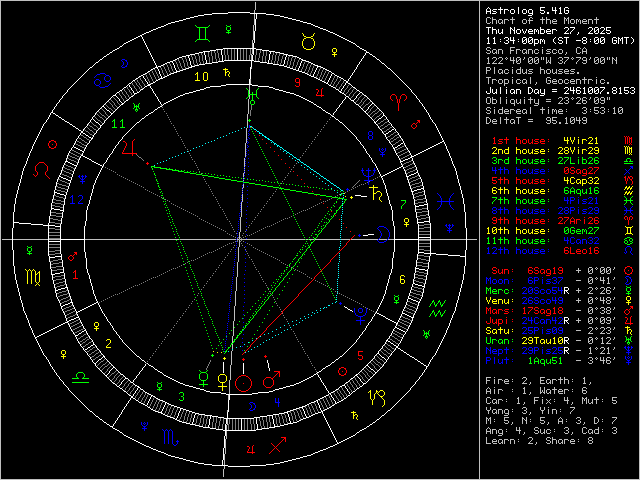The image size is (640, 480).
Task: Select the red Sagittarius arrow glyph on the wheel
Action: tap(278, 445)
